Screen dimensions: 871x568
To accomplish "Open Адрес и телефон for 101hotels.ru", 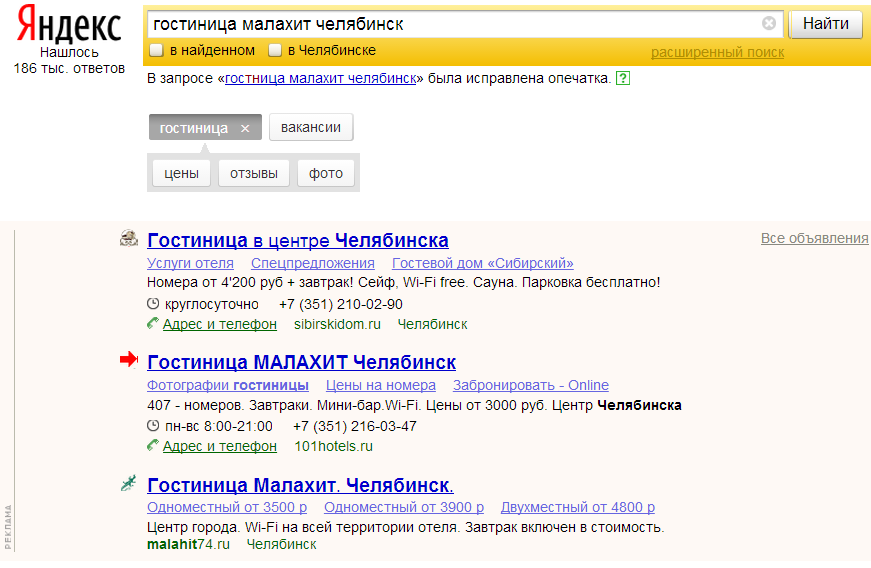I will click(220, 446).
